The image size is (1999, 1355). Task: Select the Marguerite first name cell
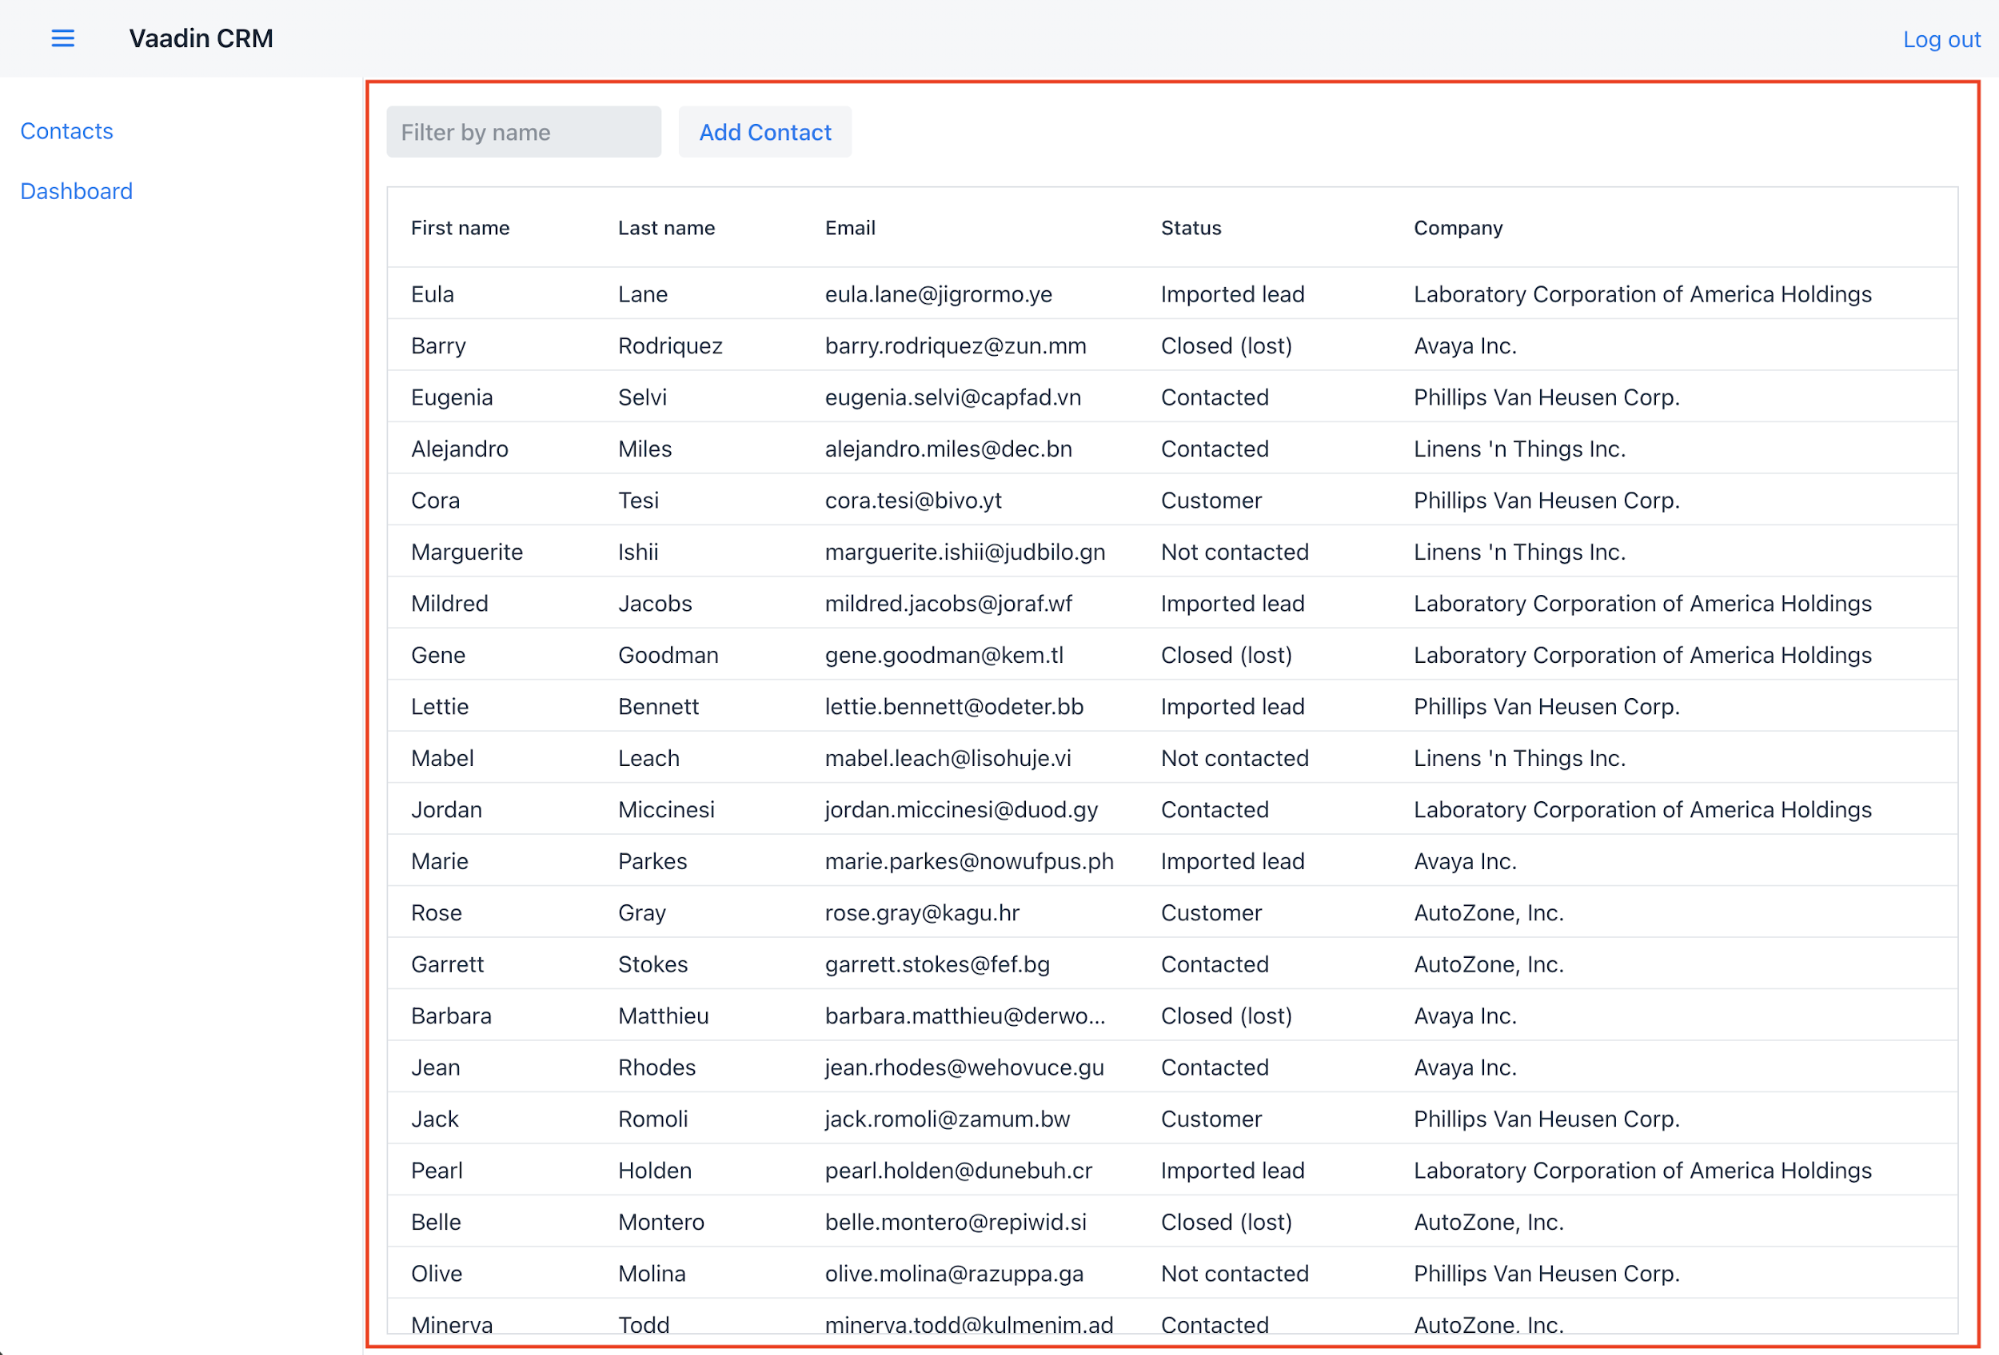[x=467, y=552]
